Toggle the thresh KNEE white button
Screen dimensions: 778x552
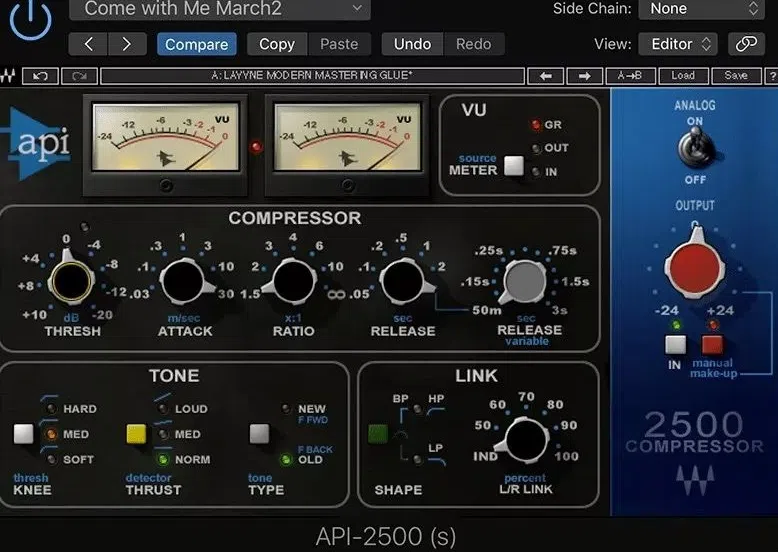point(23,433)
